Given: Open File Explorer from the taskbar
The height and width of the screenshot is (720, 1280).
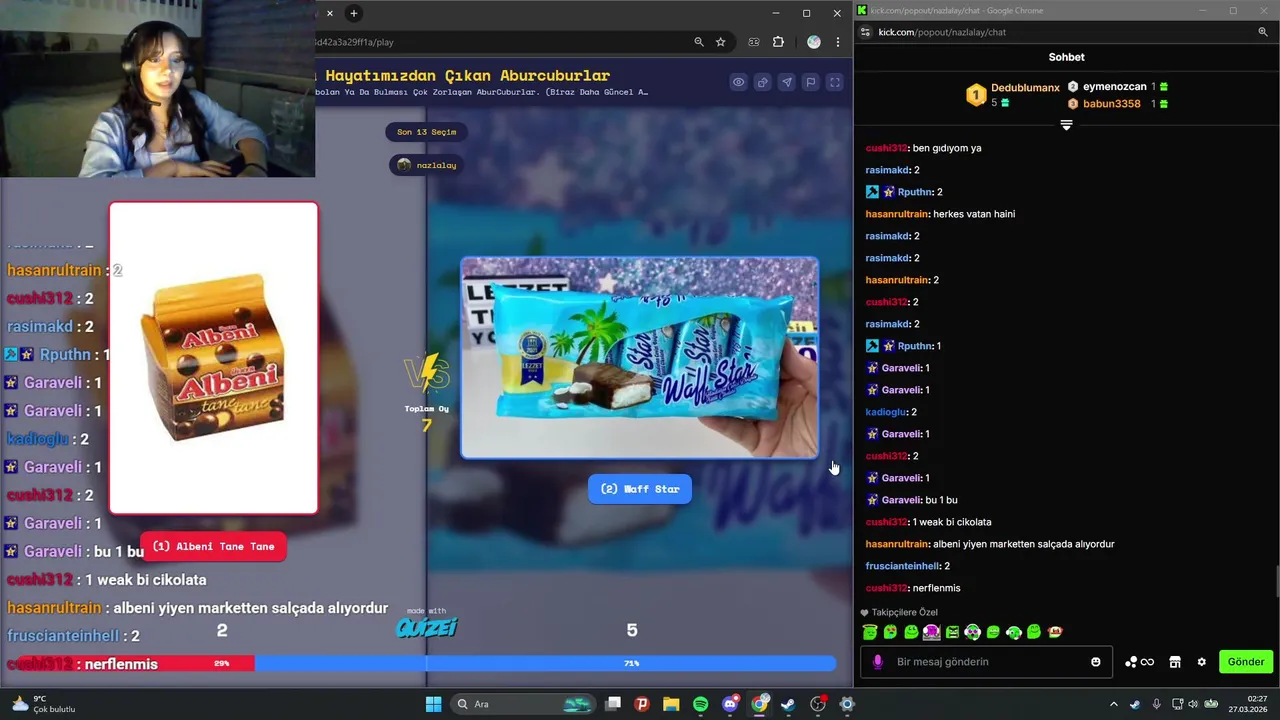Looking at the screenshot, I should pyautogui.click(x=671, y=704).
